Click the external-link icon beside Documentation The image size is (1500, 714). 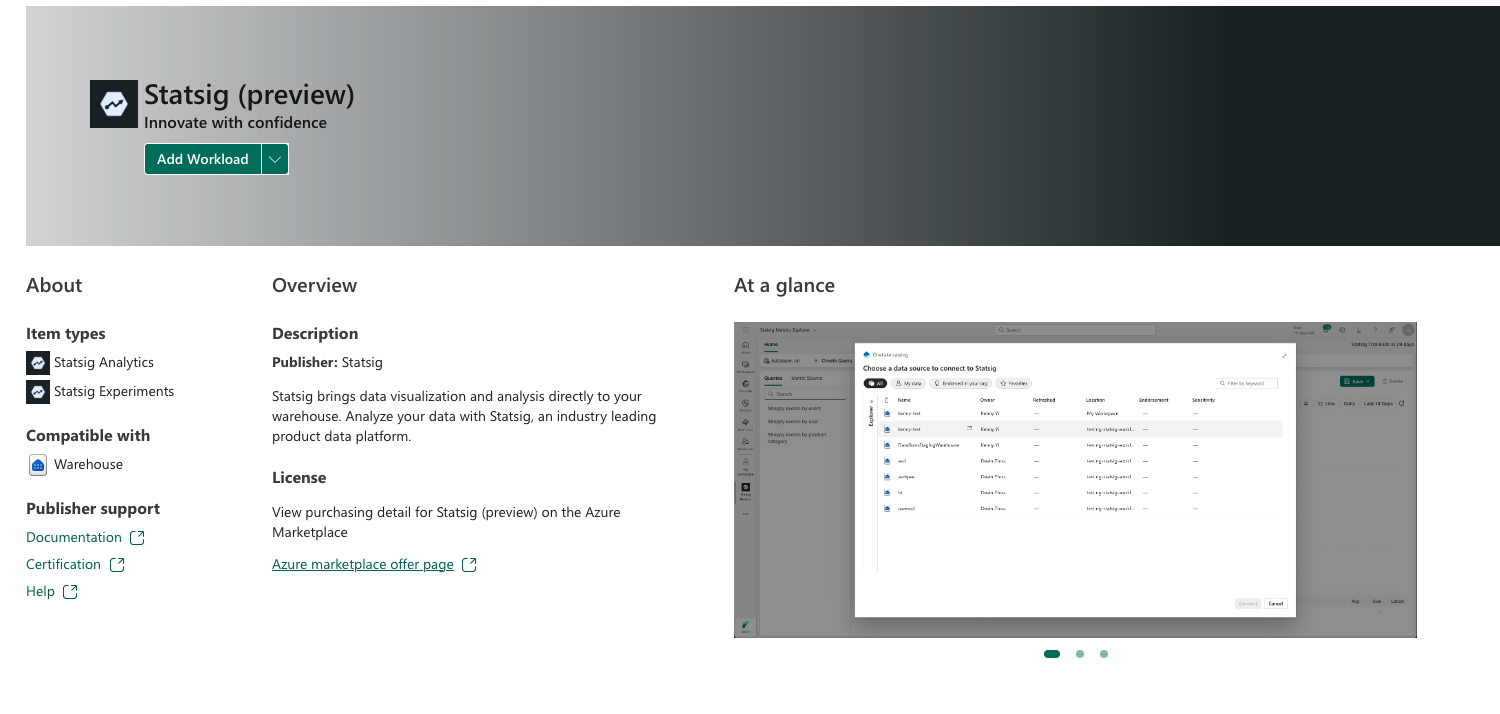[138, 538]
